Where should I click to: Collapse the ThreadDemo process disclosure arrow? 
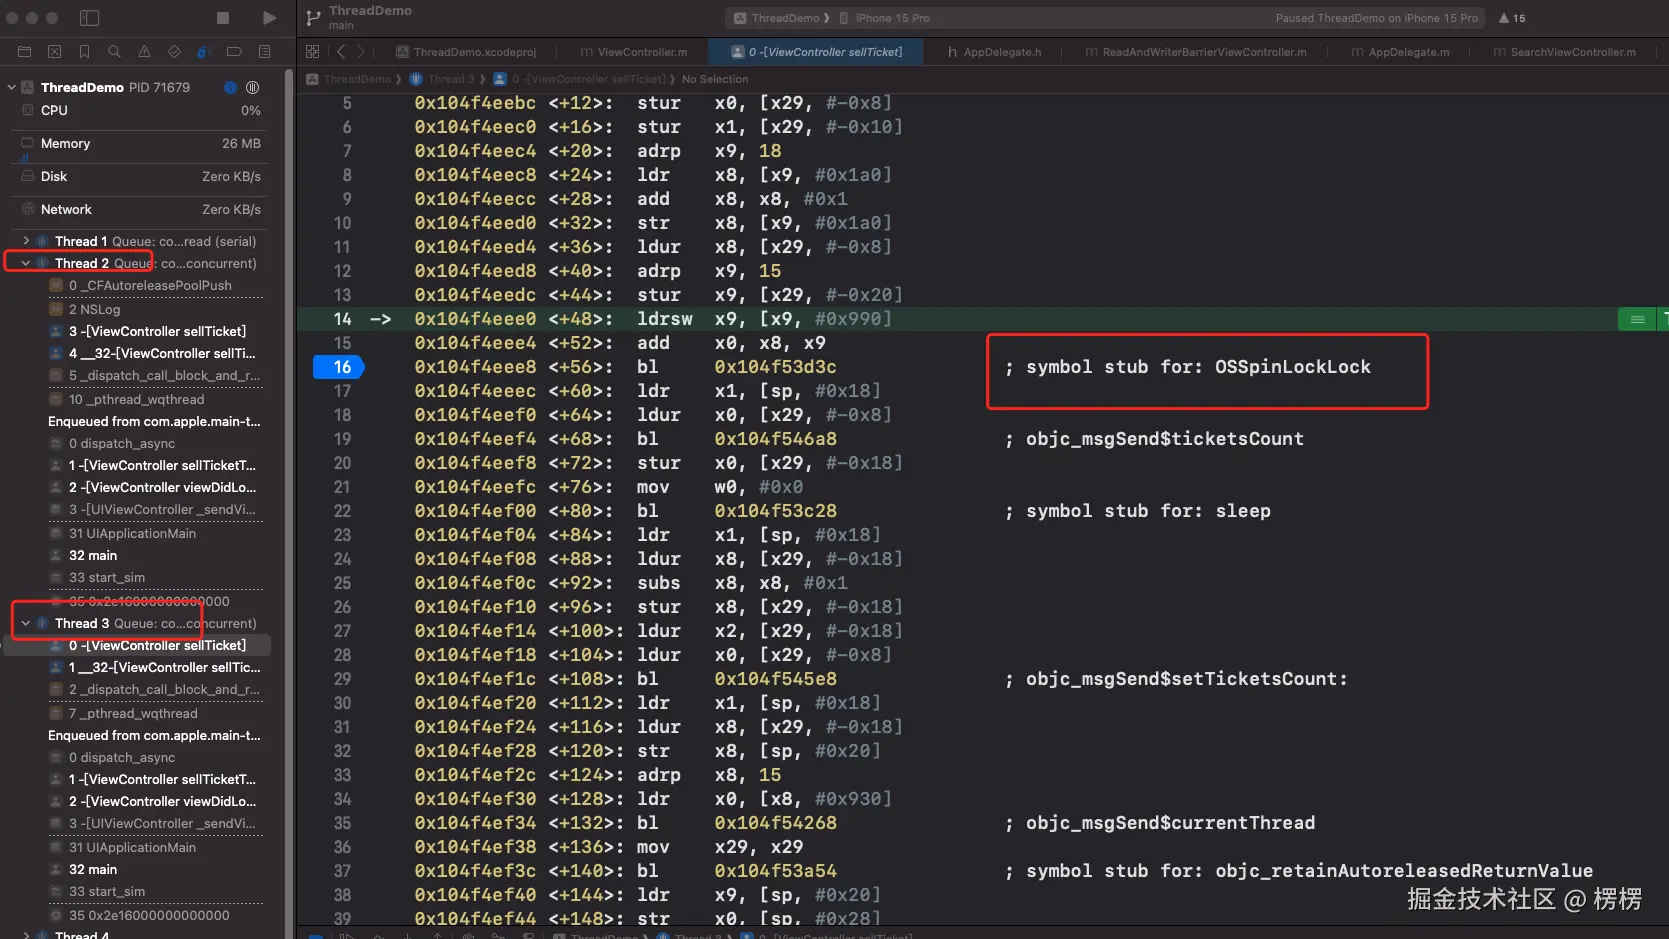(x=11, y=87)
